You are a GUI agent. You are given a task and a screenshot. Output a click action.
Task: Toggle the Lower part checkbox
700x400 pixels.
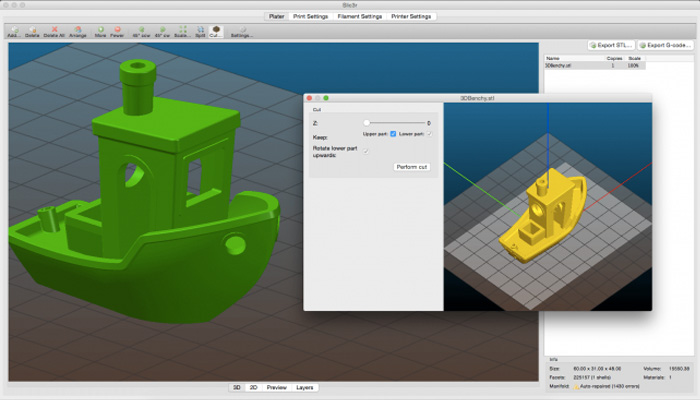[x=430, y=133]
